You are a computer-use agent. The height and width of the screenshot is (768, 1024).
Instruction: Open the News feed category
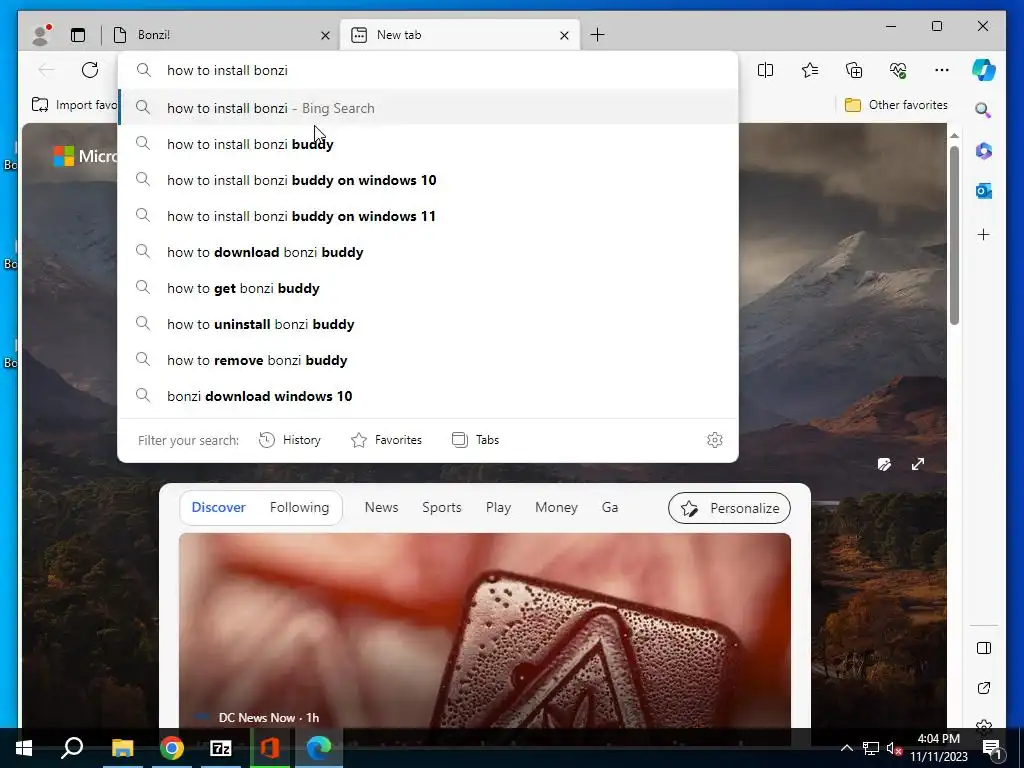pyautogui.click(x=381, y=507)
